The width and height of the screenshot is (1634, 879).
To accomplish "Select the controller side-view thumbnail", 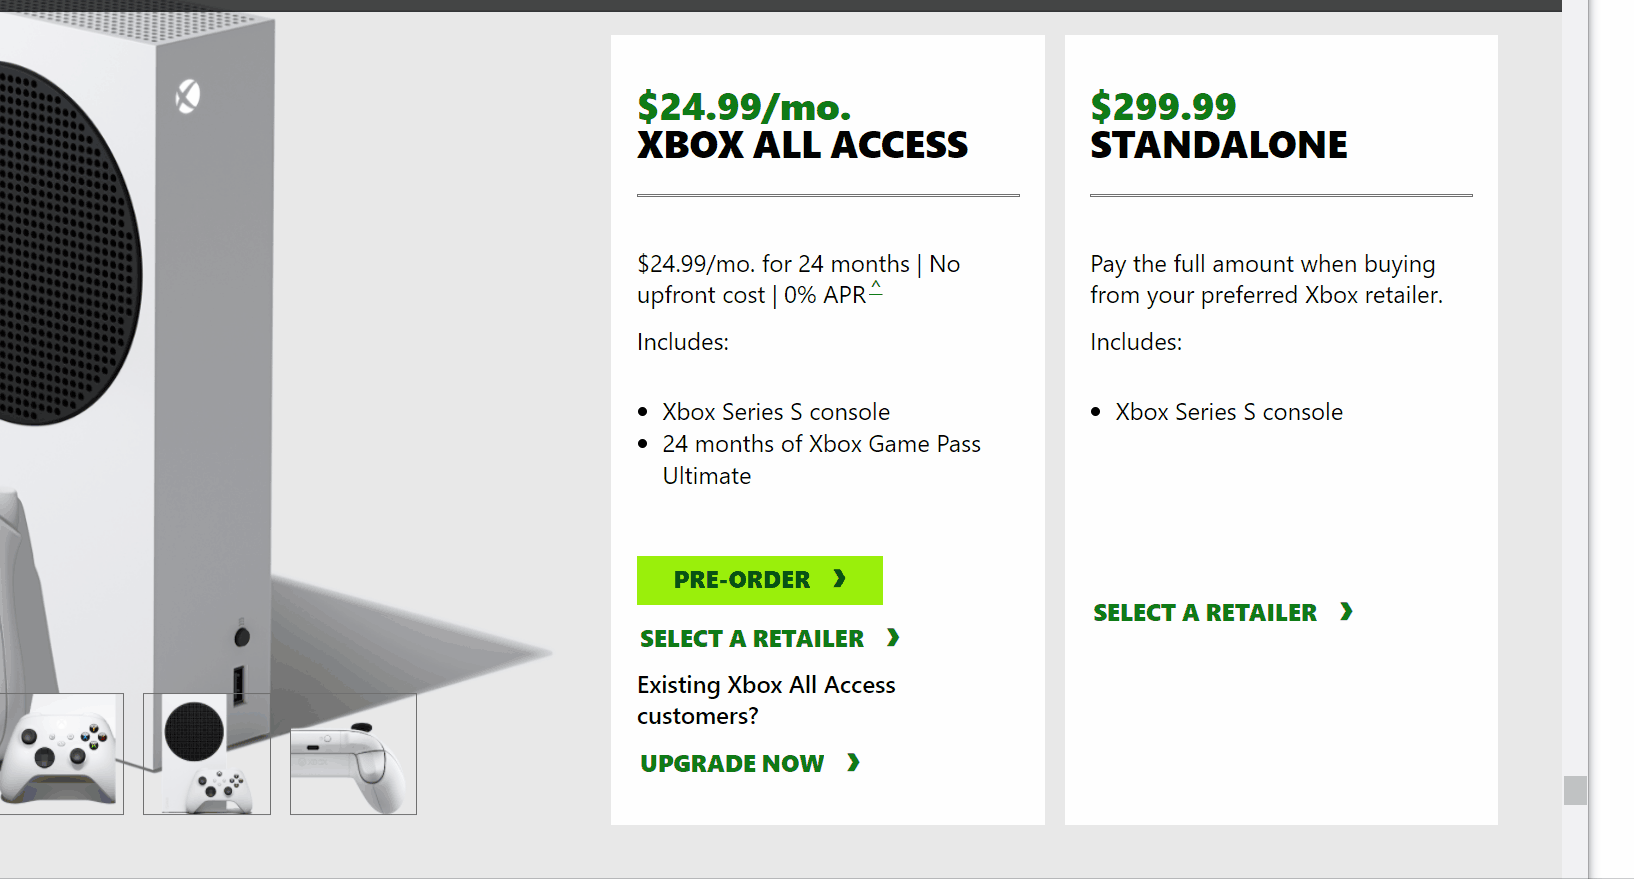I will pyautogui.click(x=353, y=754).
